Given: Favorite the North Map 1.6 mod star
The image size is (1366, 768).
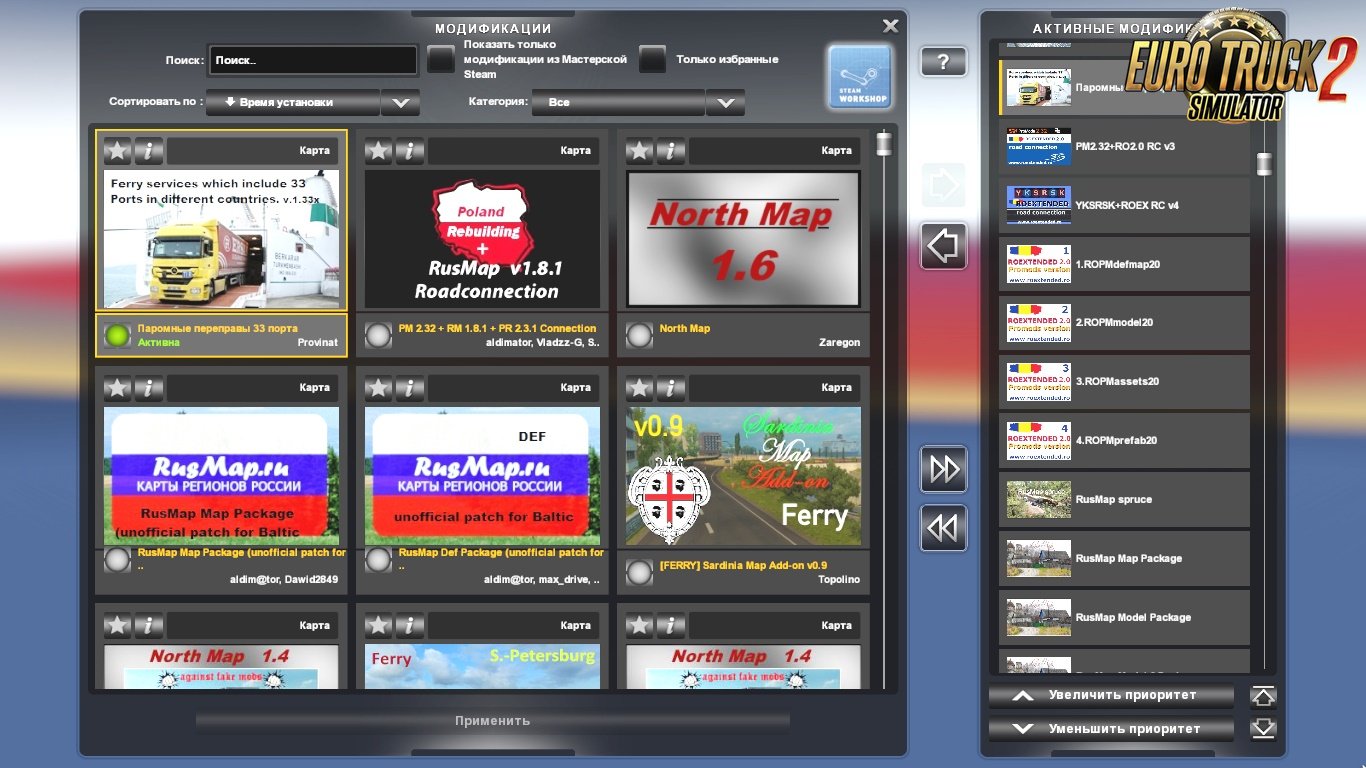Looking at the screenshot, I should point(640,151).
